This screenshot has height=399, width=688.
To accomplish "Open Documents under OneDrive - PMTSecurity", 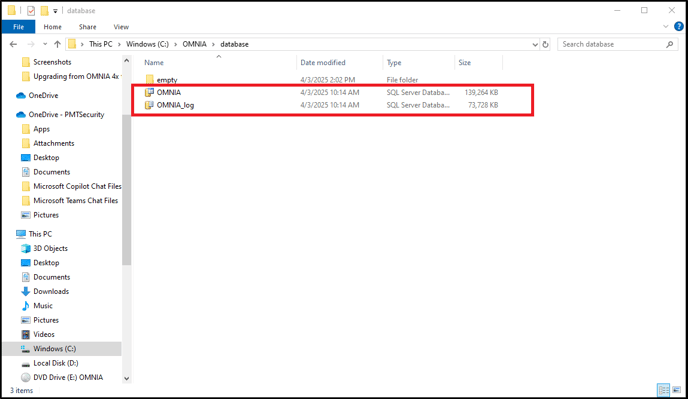I will click(52, 172).
